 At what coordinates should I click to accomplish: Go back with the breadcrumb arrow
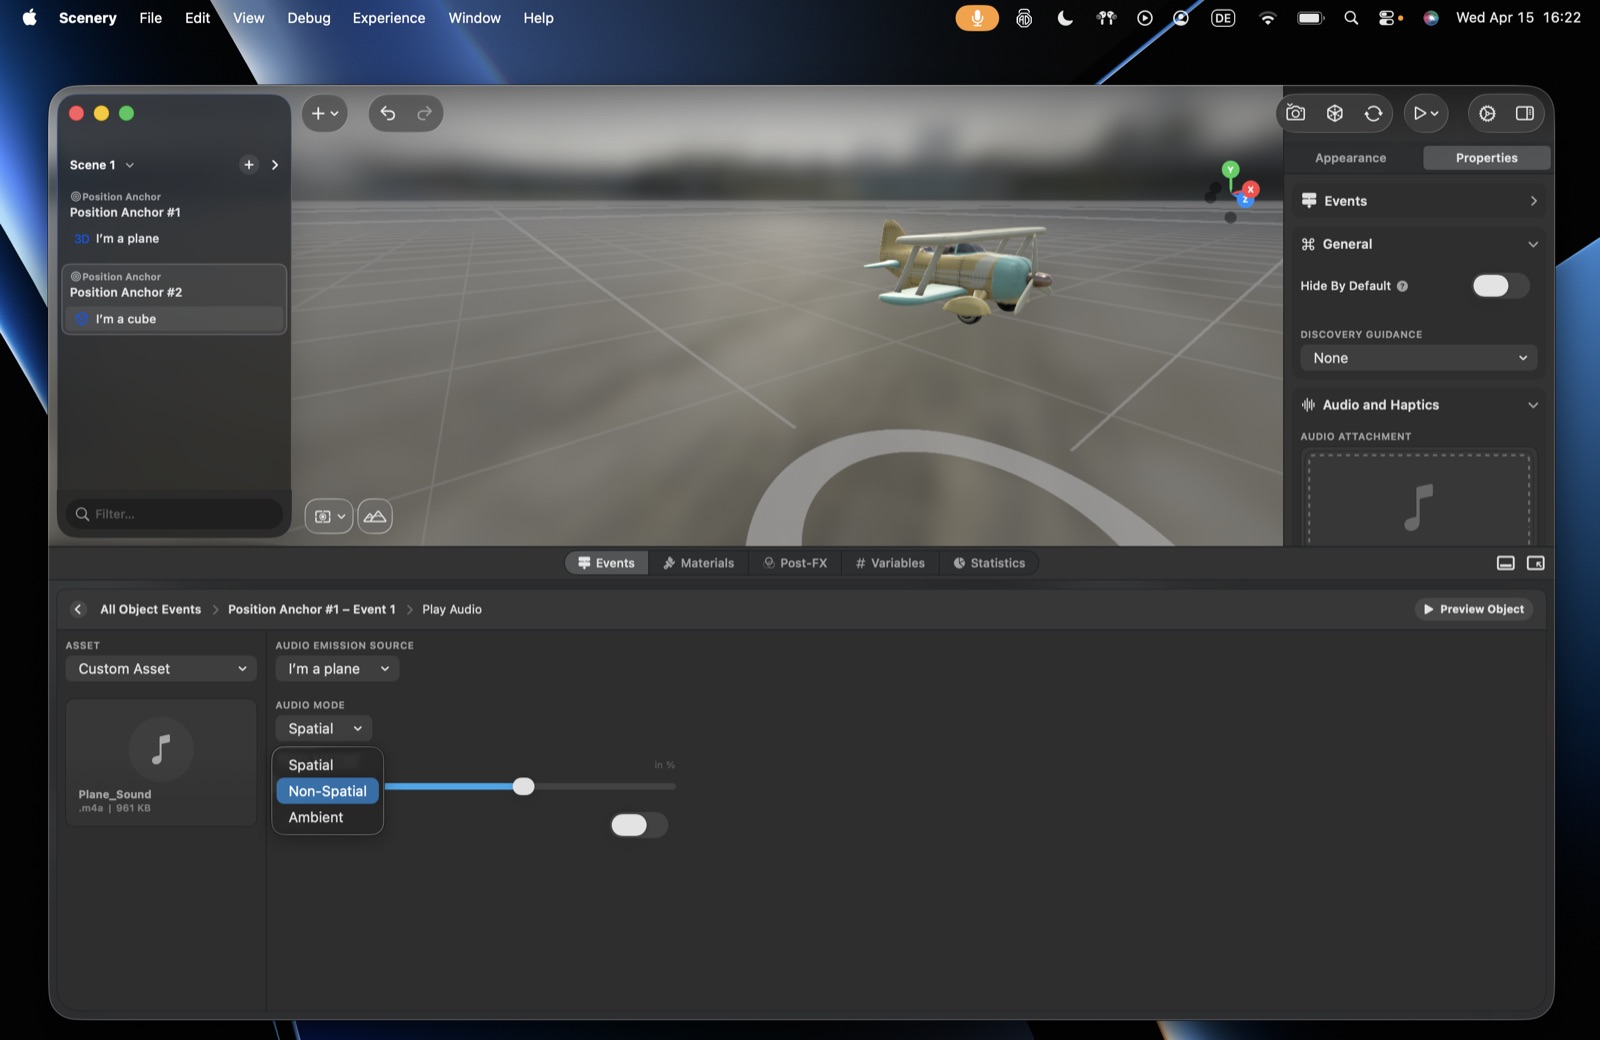78,609
